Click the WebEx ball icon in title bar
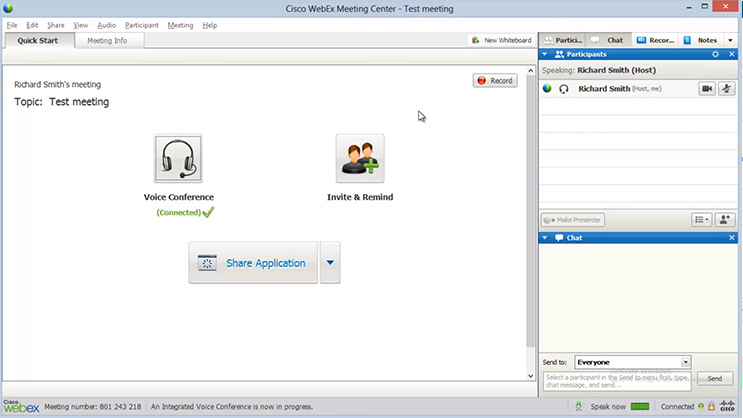The height and width of the screenshot is (418, 743). coord(8,9)
